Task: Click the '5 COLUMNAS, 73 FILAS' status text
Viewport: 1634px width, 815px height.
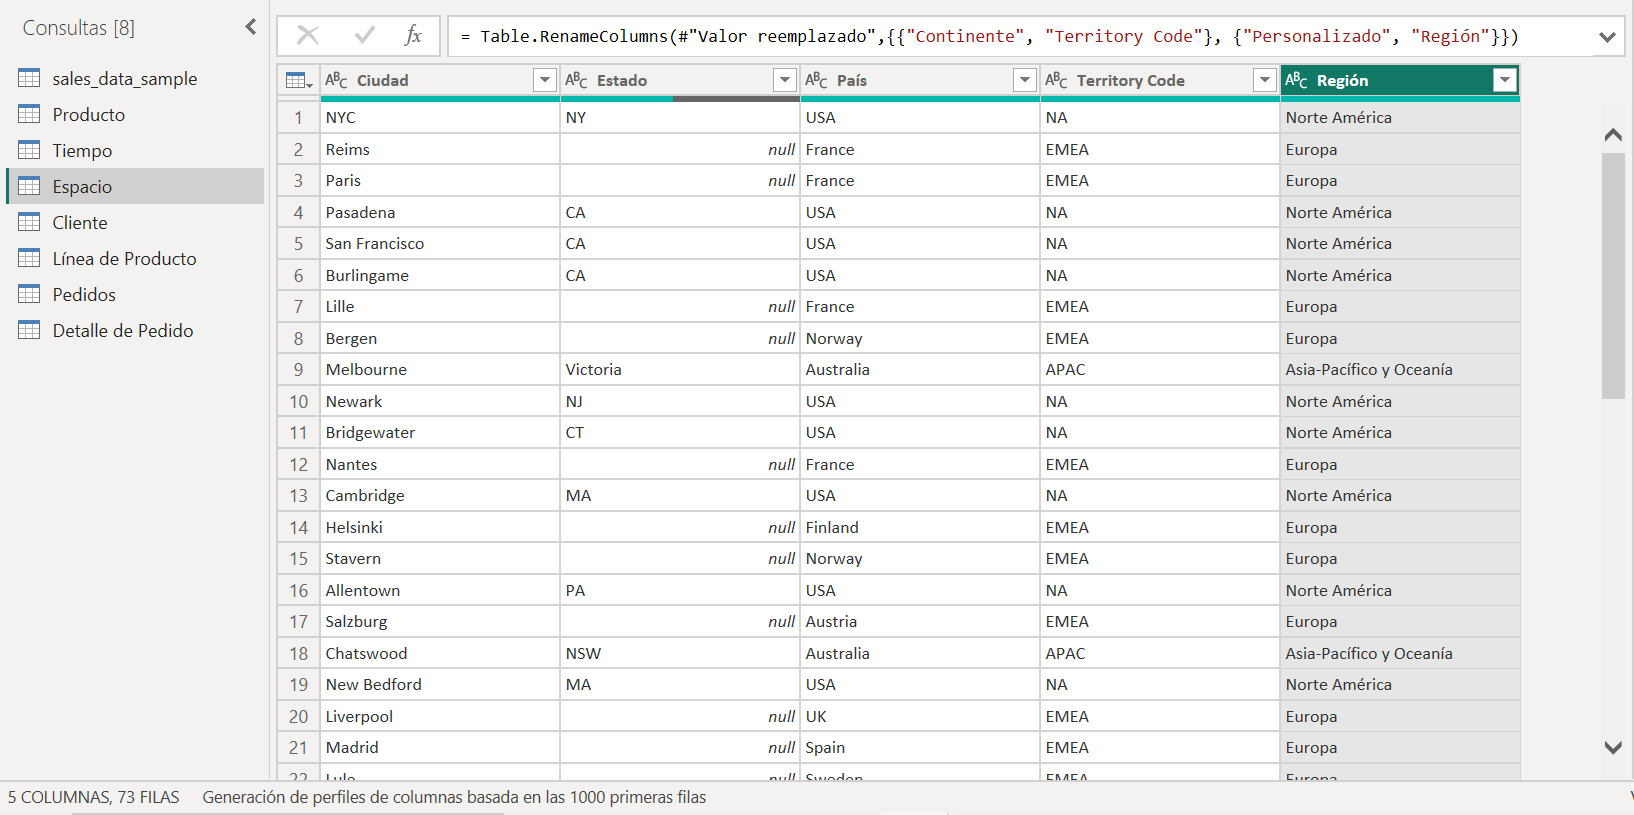Action: point(94,797)
